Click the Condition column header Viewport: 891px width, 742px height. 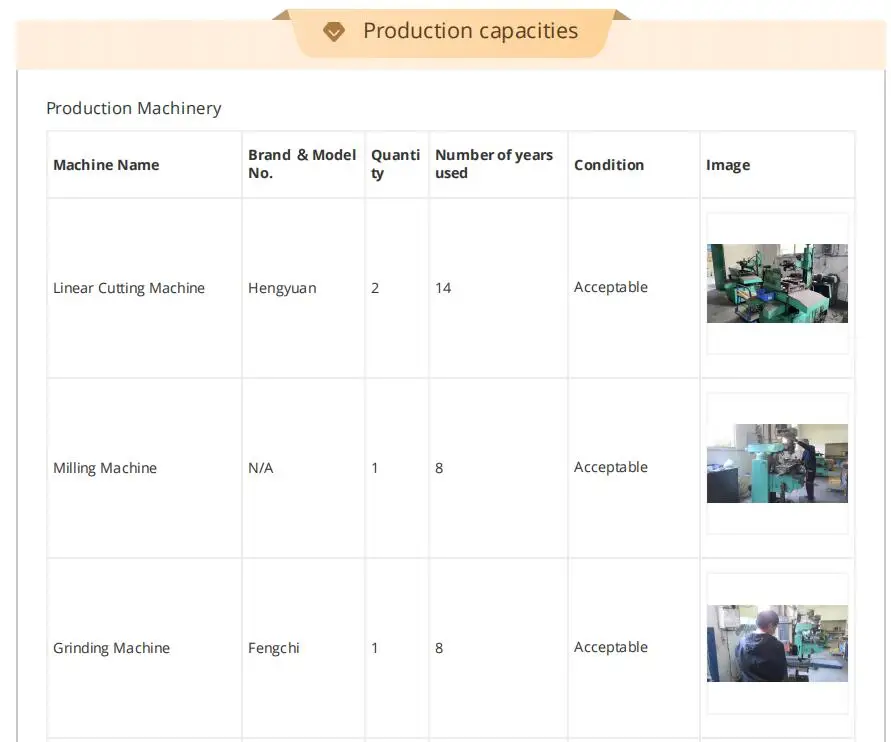coord(609,165)
